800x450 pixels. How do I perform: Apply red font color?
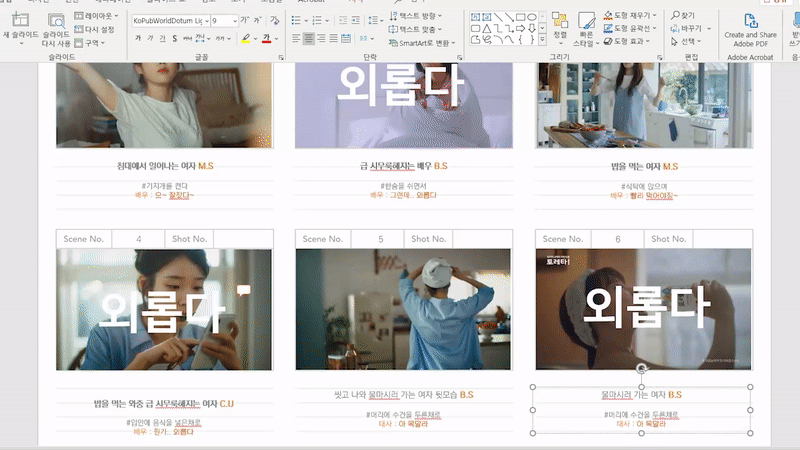266,38
